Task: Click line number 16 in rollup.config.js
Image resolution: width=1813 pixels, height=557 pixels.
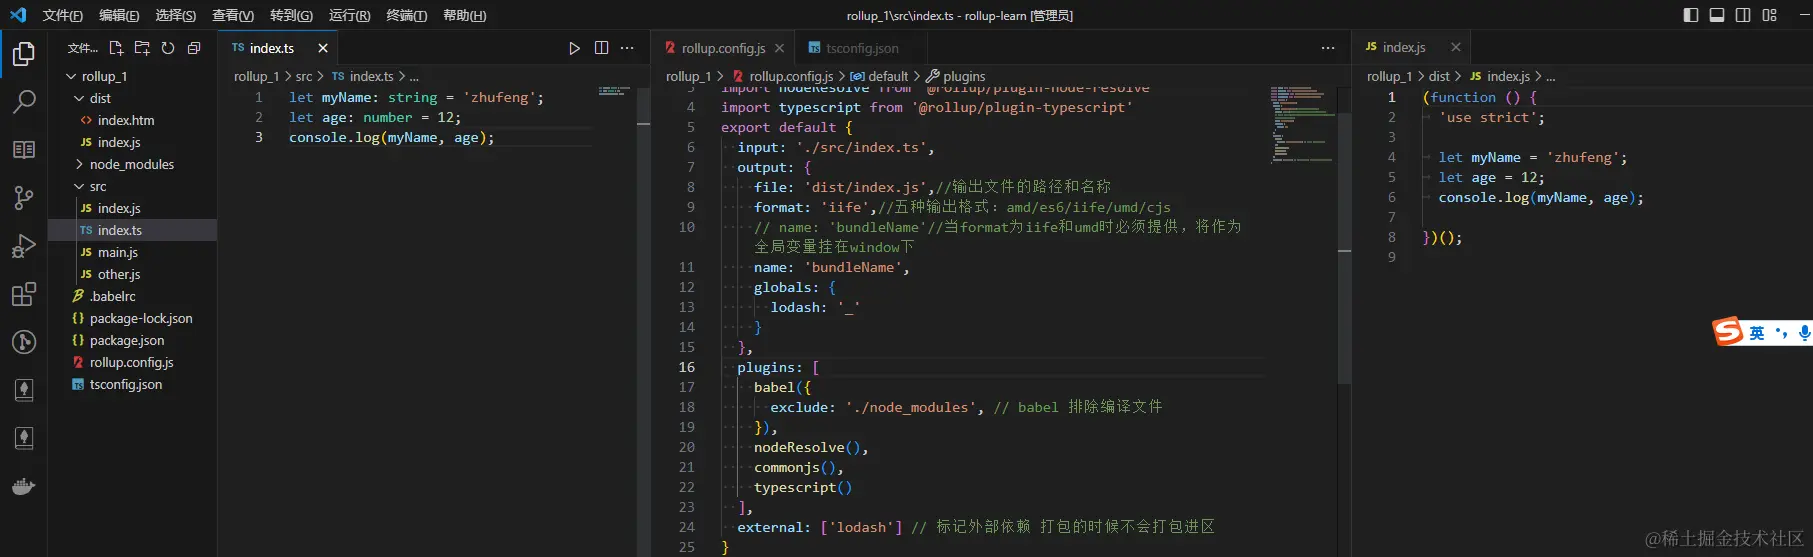Action: coord(687,367)
